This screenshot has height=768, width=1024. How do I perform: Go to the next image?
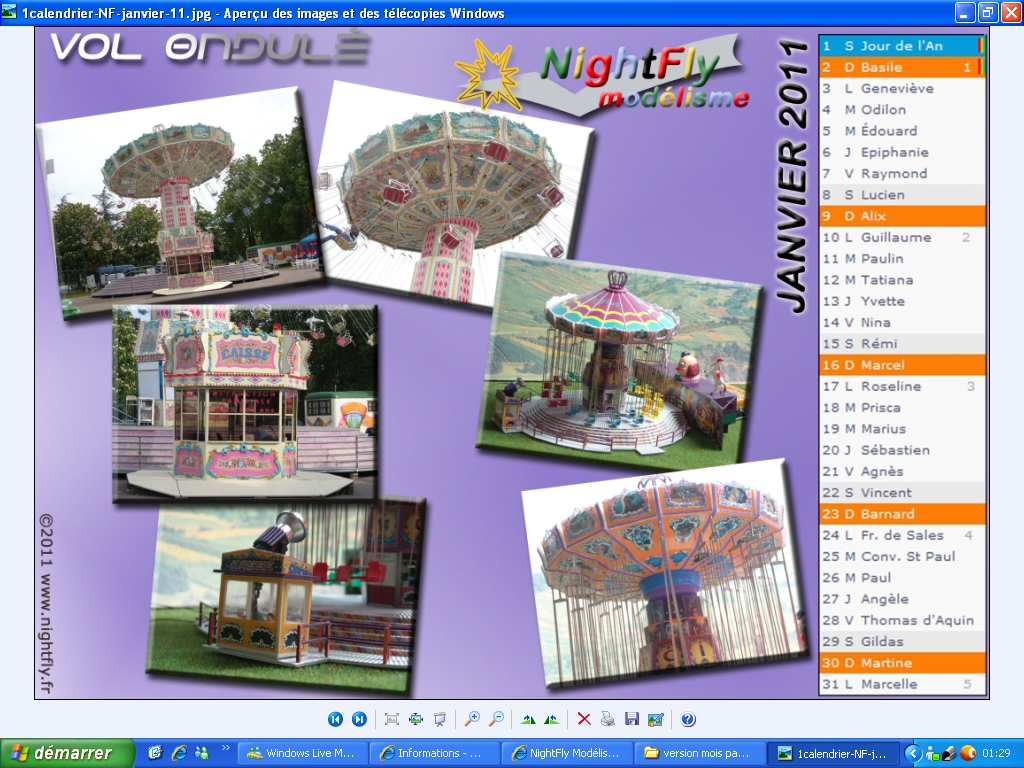pos(359,719)
